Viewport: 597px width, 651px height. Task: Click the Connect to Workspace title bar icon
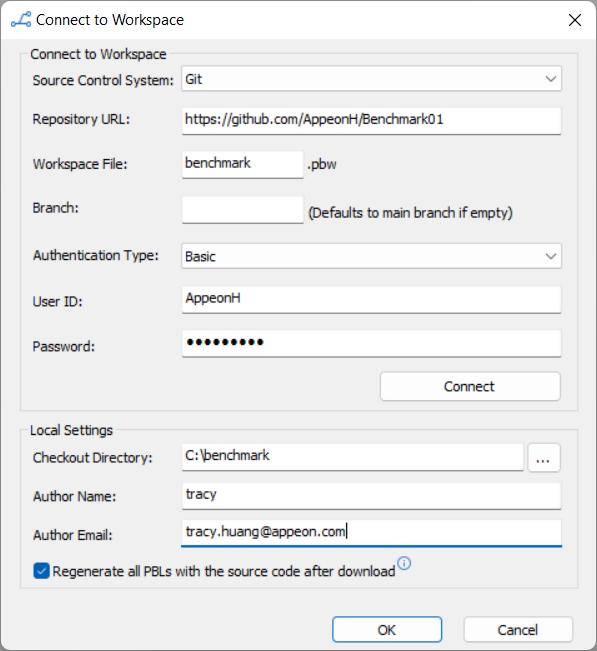pyautogui.click(x=21, y=20)
